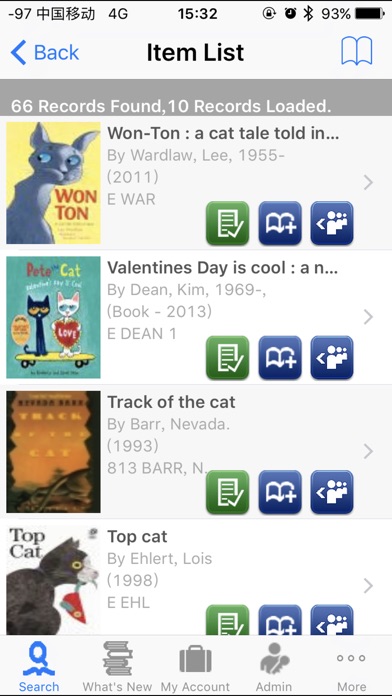Open details chevron for Valentines Day is cool
392x696 pixels.
pyautogui.click(x=368, y=317)
